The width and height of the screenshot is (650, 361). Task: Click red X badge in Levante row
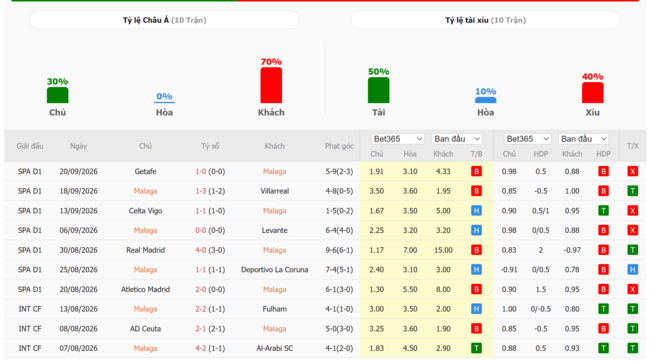633,230
